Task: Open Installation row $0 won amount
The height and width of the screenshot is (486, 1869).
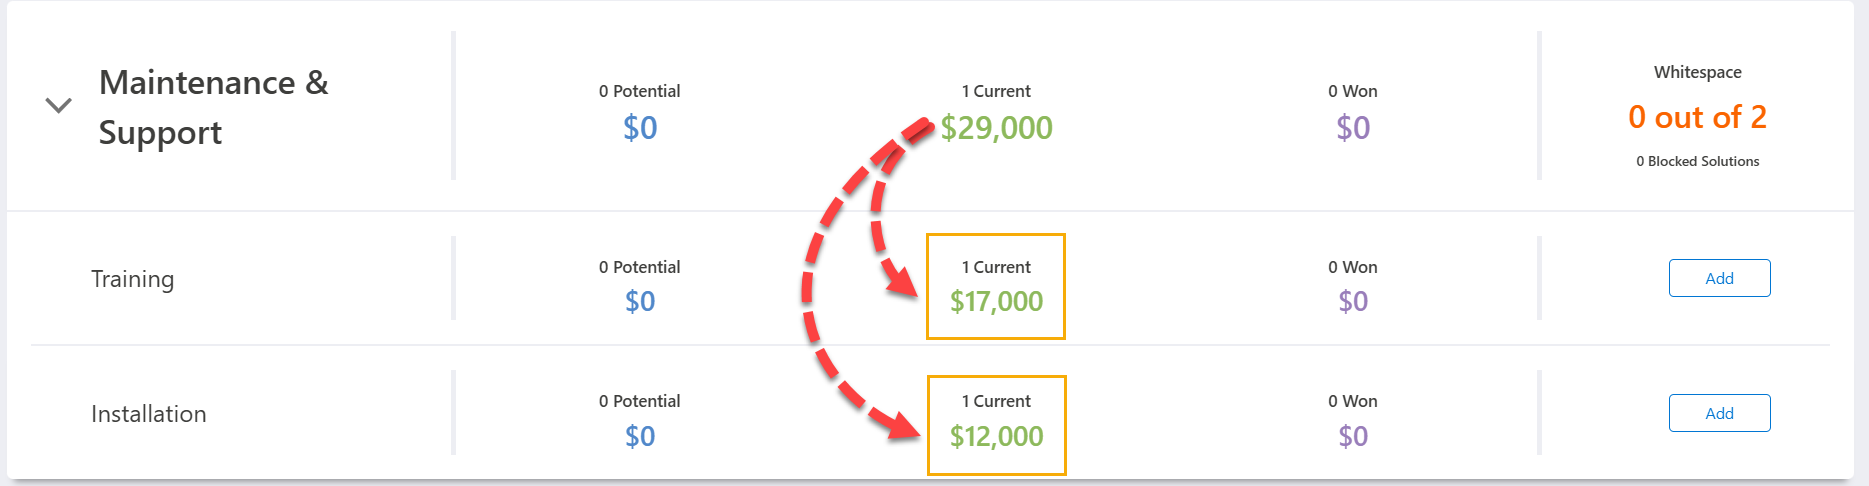Action: pyautogui.click(x=1353, y=436)
